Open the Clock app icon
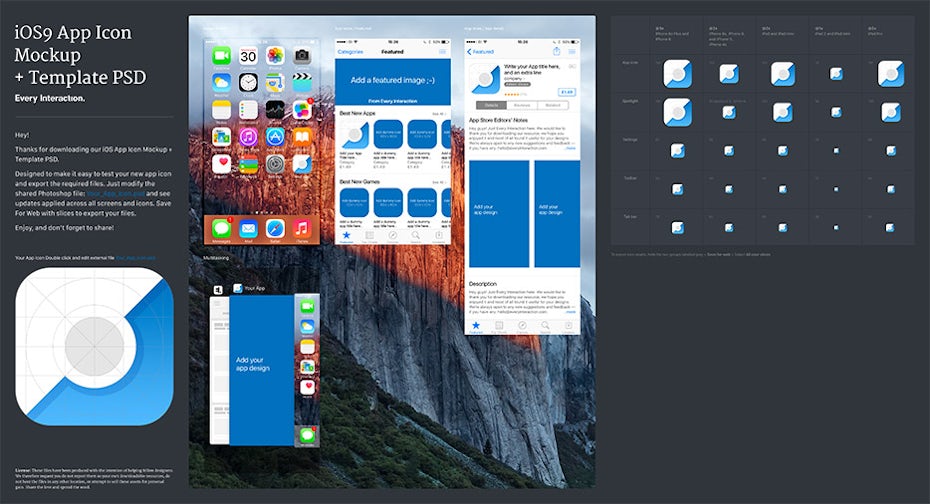 point(248,83)
